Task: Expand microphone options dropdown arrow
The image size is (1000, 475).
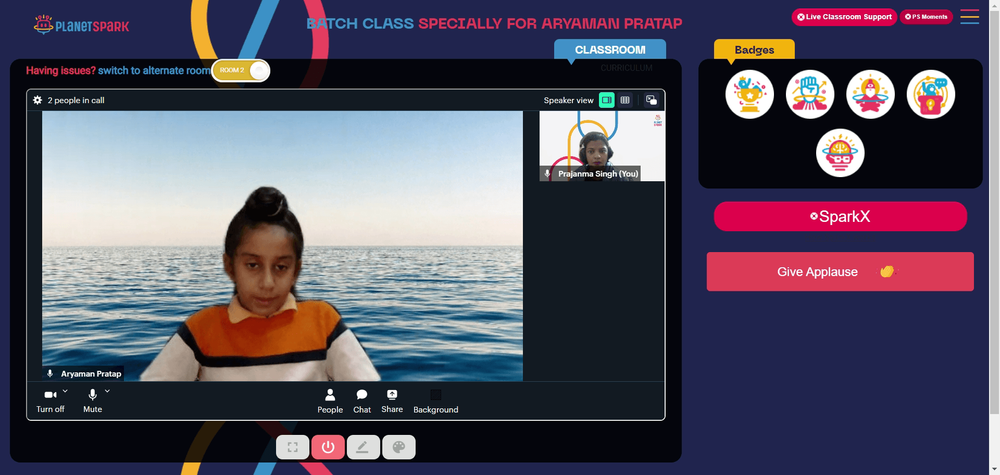Action: (107, 391)
